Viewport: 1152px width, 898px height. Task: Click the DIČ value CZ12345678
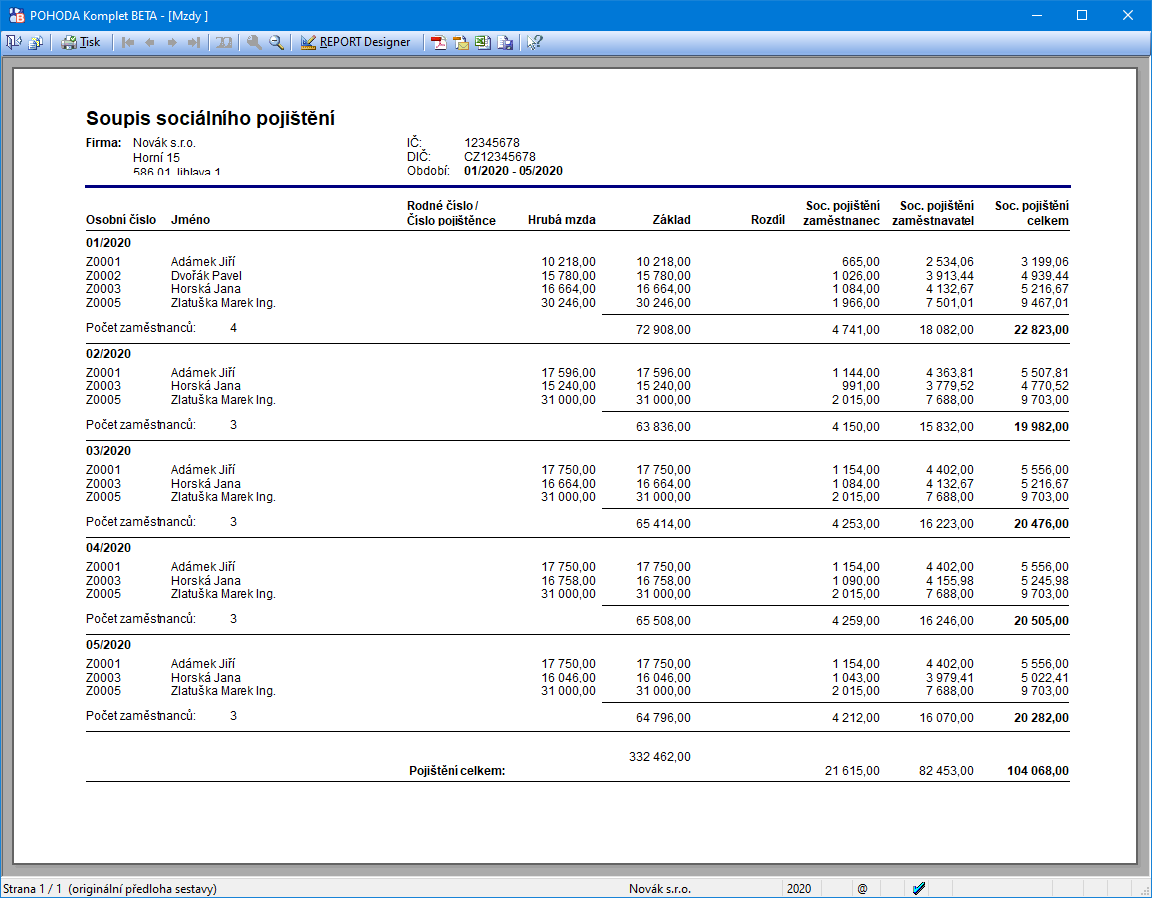pyautogui.click(x=500, y=157)
